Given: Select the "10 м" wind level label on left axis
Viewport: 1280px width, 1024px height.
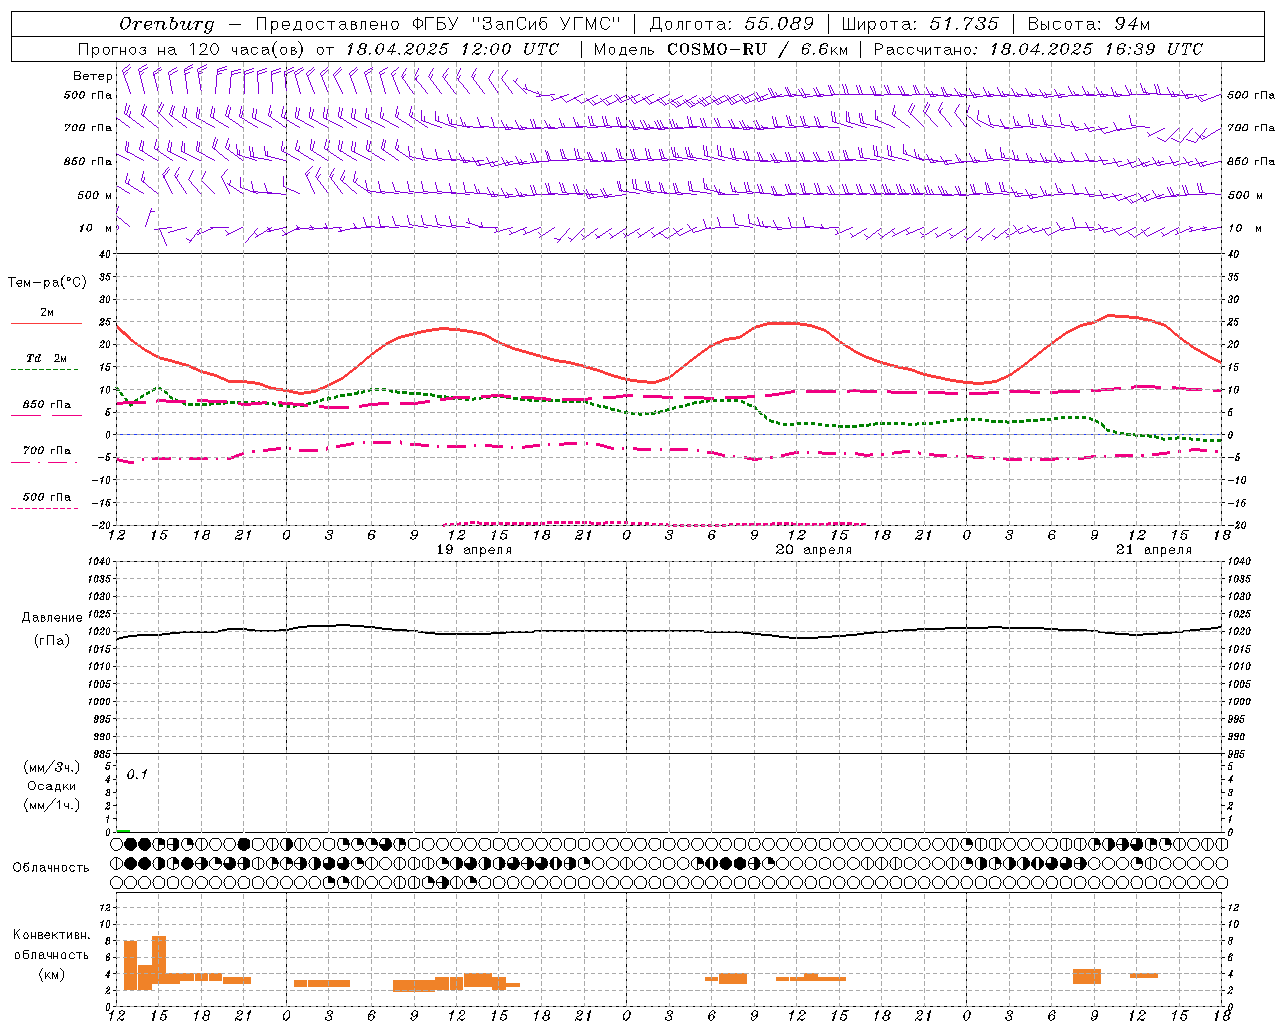Looking at the screenshot, I should (x=96, y=228).
